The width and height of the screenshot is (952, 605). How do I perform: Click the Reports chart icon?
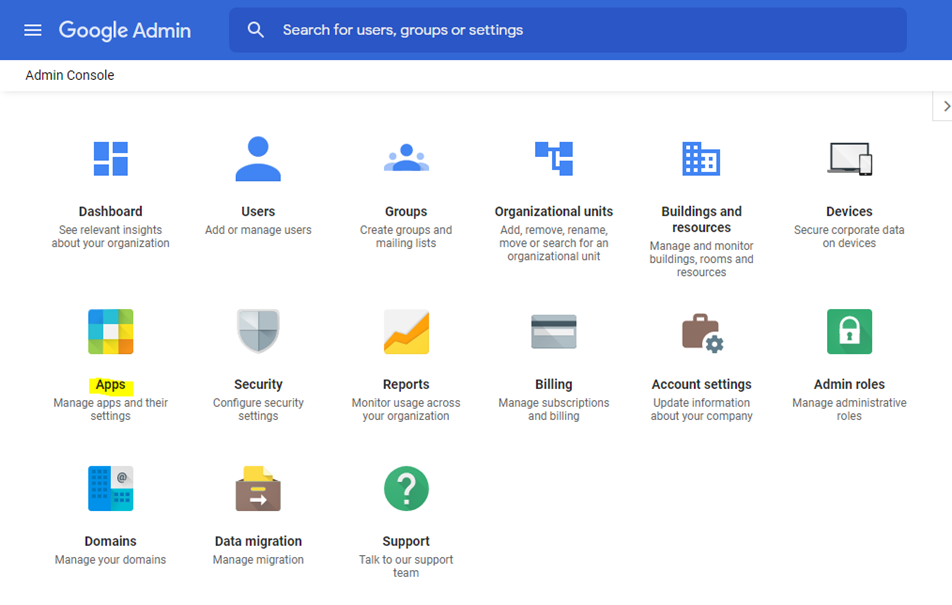(x=406, y=331)
